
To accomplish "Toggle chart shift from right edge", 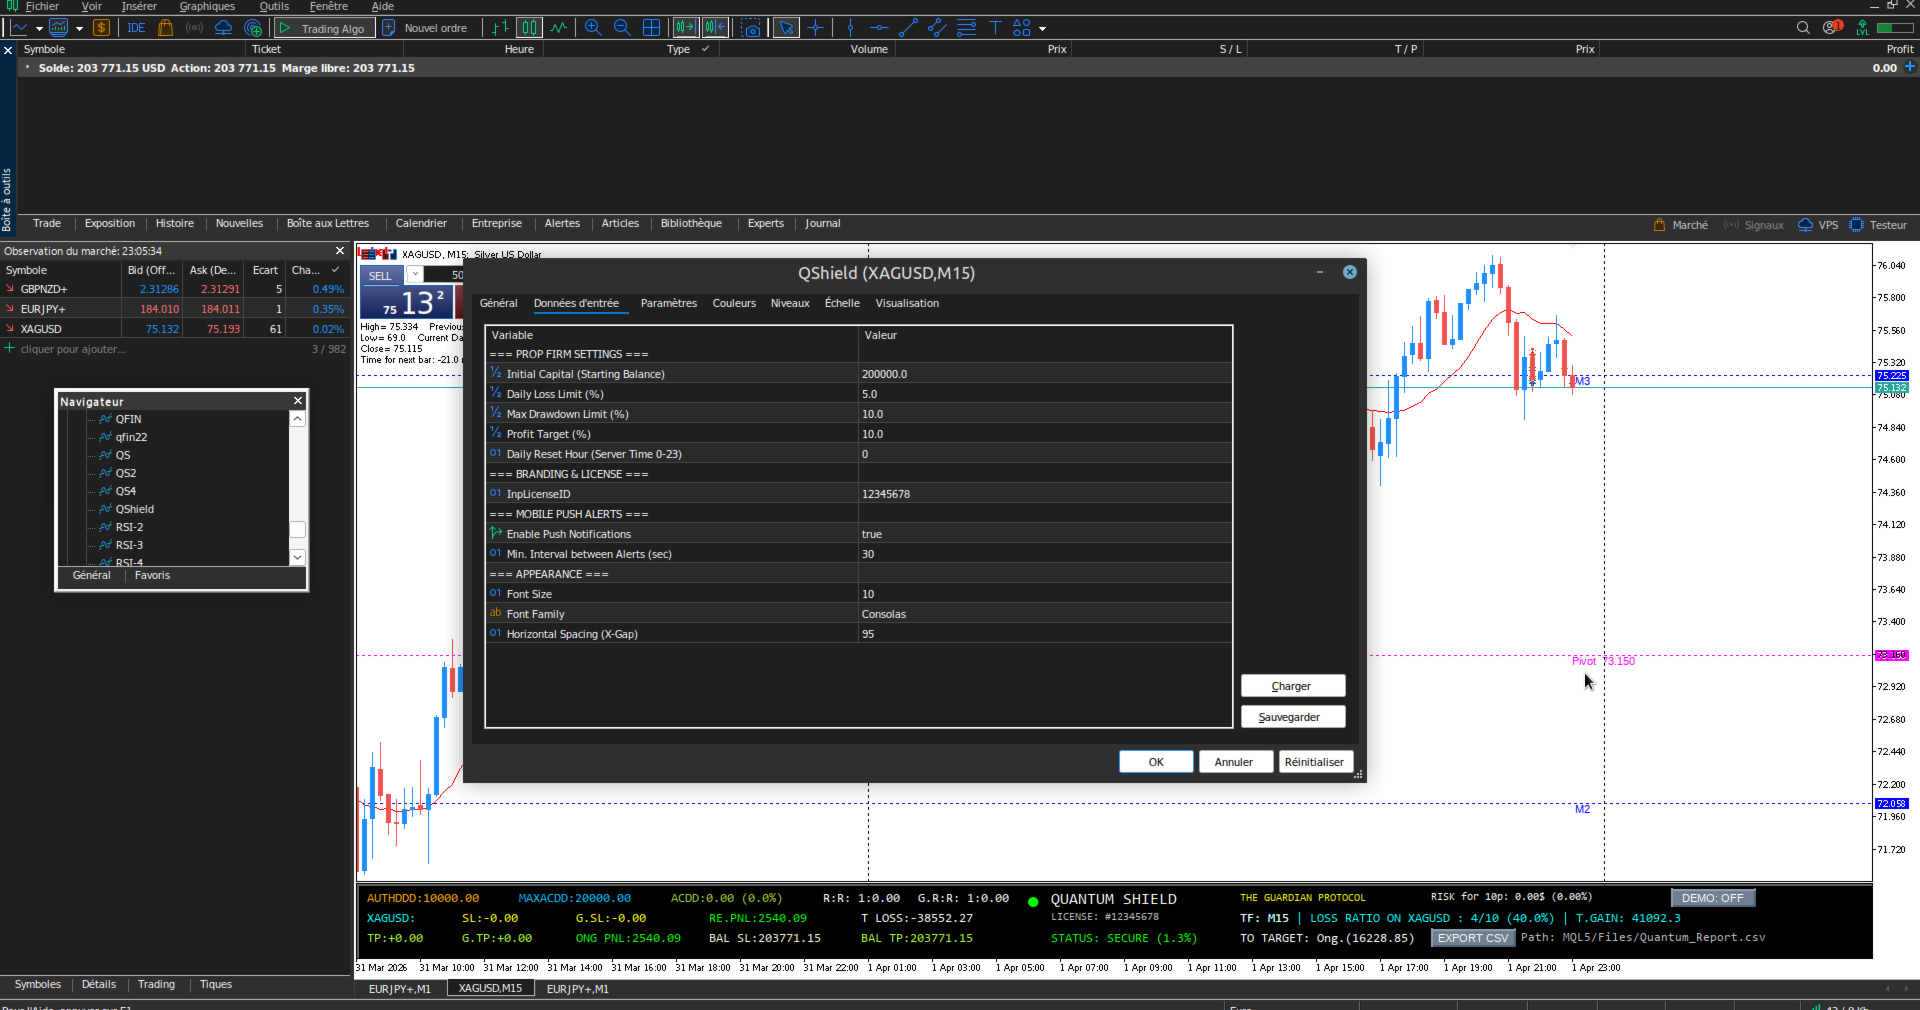I will coord(715,28).
